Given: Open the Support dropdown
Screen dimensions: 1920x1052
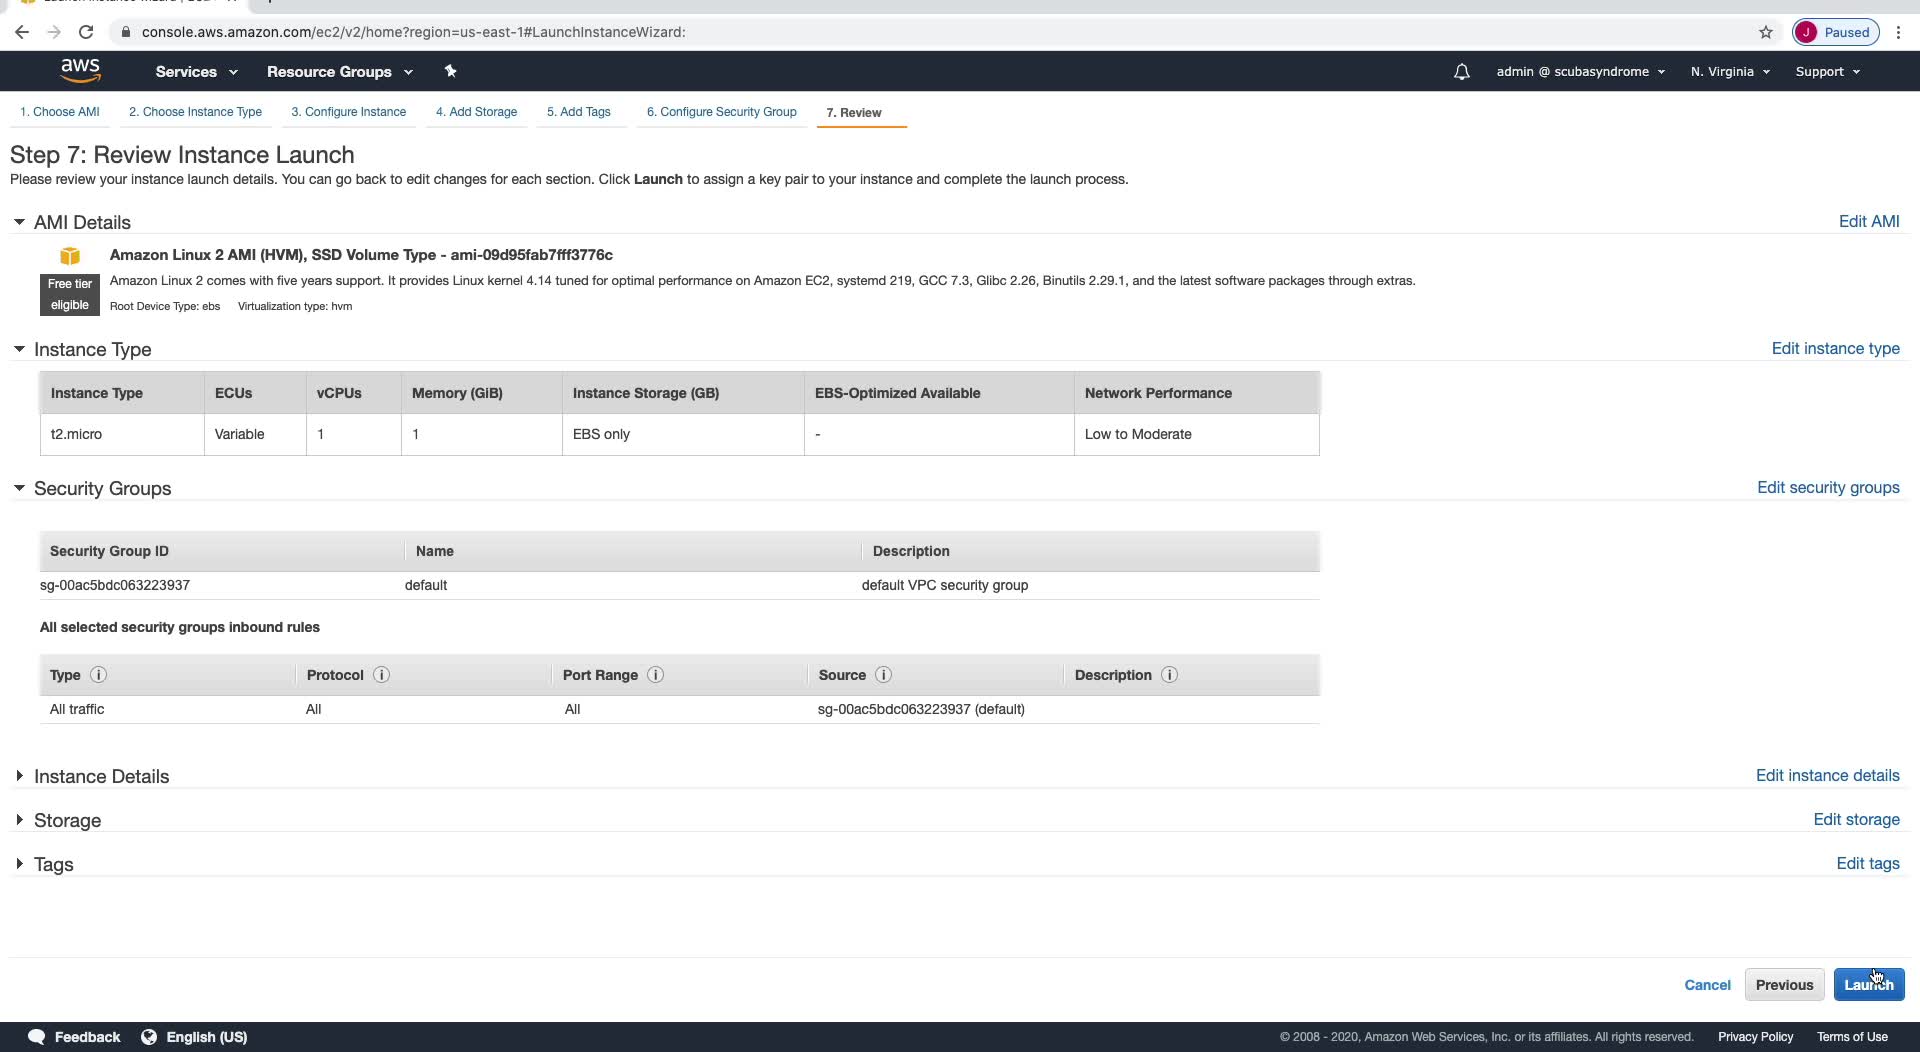Looking at the screenshot, I should (x=1827, y=72).
